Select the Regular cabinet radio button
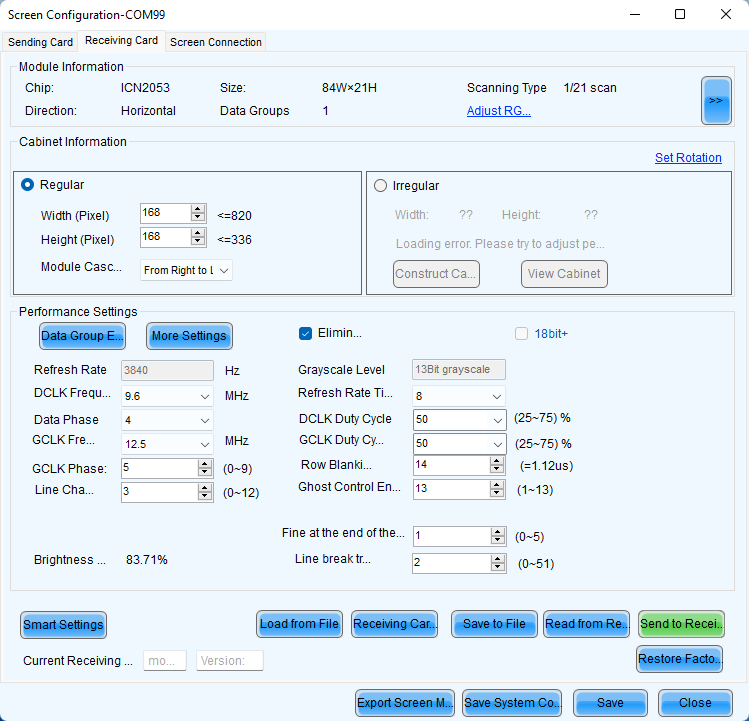The width and height of the screenshot is (749, 721). pyautogui.click(x=28, y=185)
